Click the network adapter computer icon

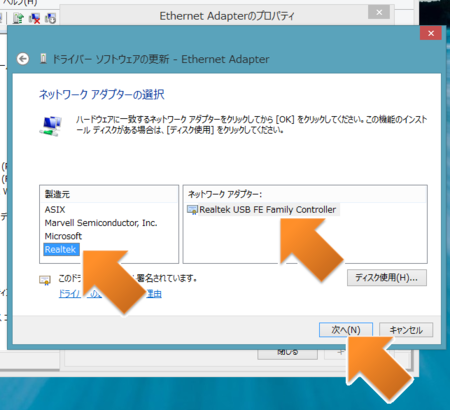[51, 126]
